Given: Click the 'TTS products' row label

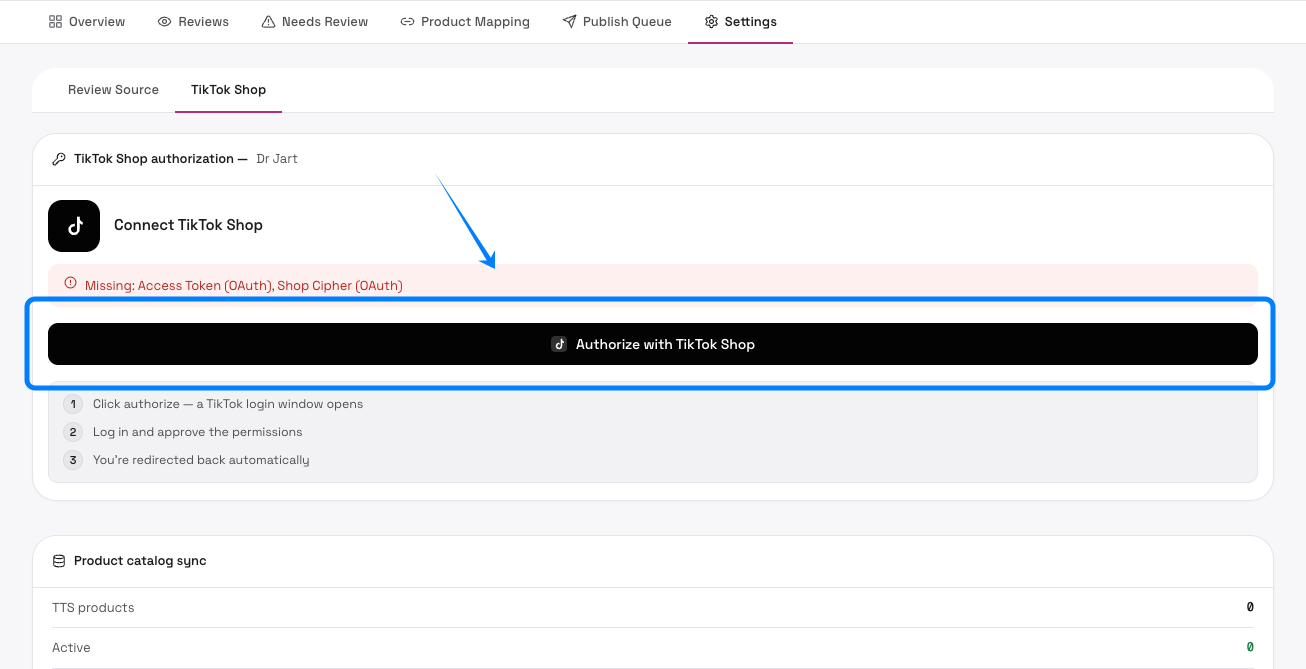Looking at the screenshot, I should [x=93, y=608].
